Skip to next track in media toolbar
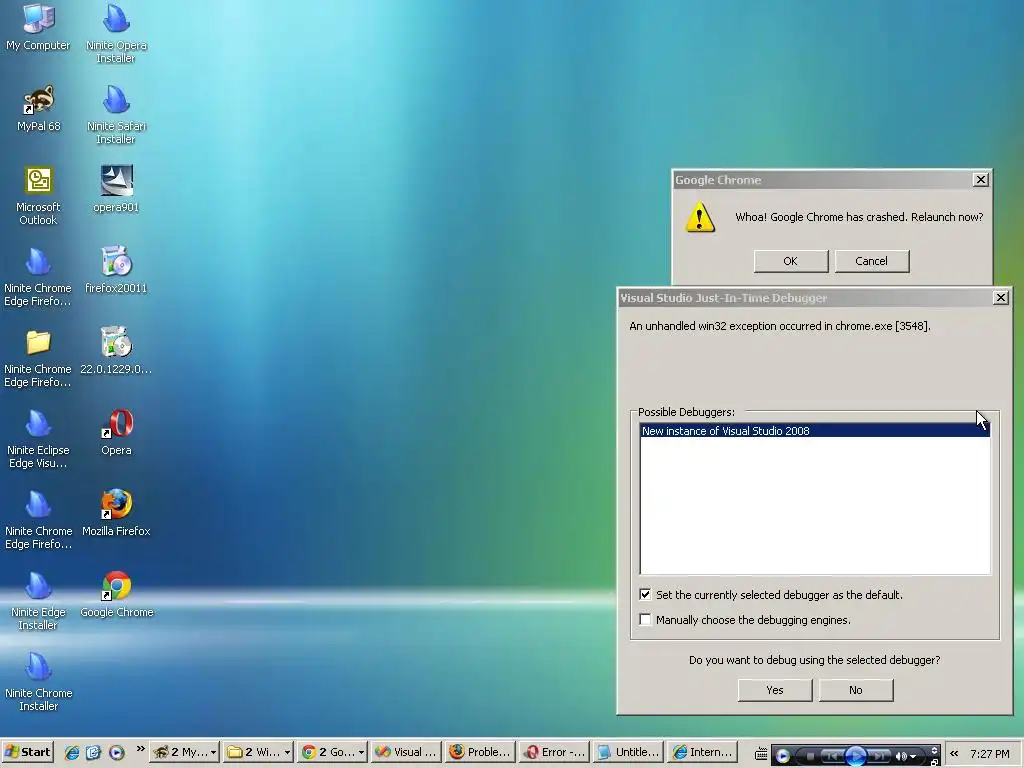 (877, 756)
